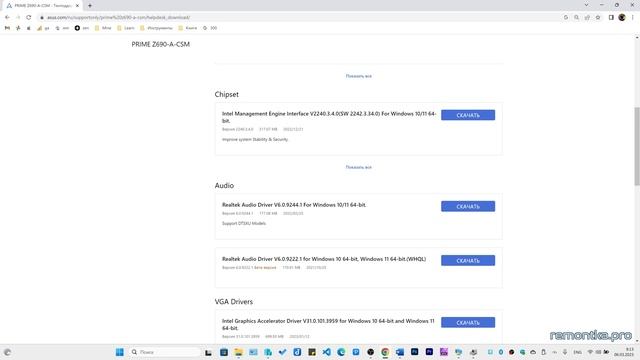Show hidden system tray icons

tap(554, 352)
